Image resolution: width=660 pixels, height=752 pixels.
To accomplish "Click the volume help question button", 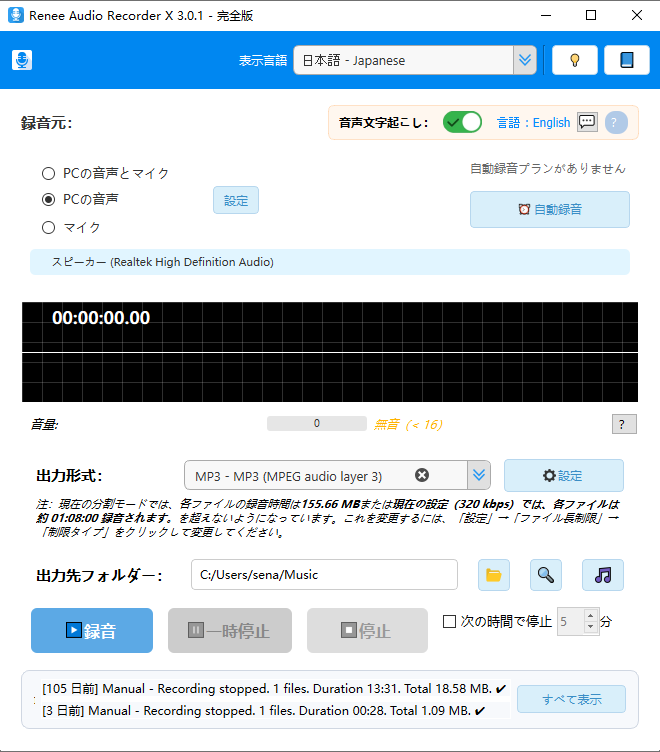I will [x=624, y=424].
